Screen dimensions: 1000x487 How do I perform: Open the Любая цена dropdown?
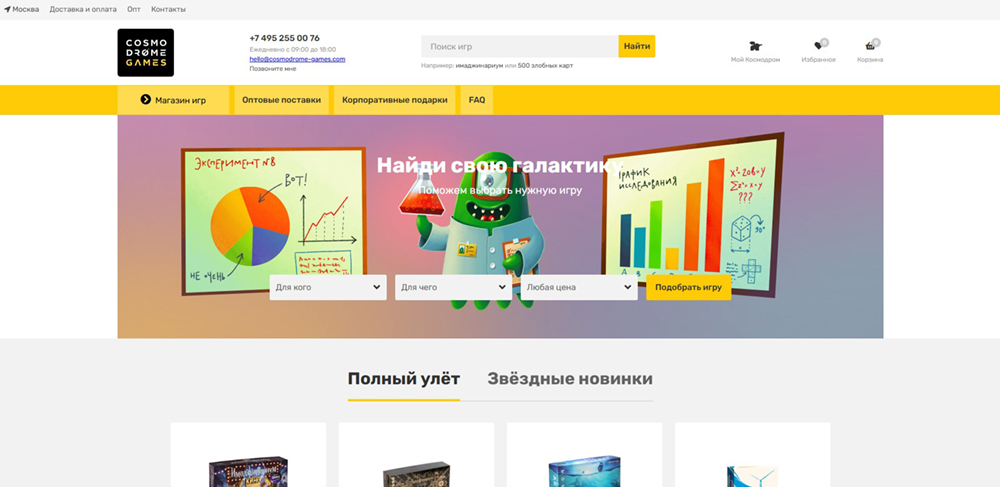579,288
